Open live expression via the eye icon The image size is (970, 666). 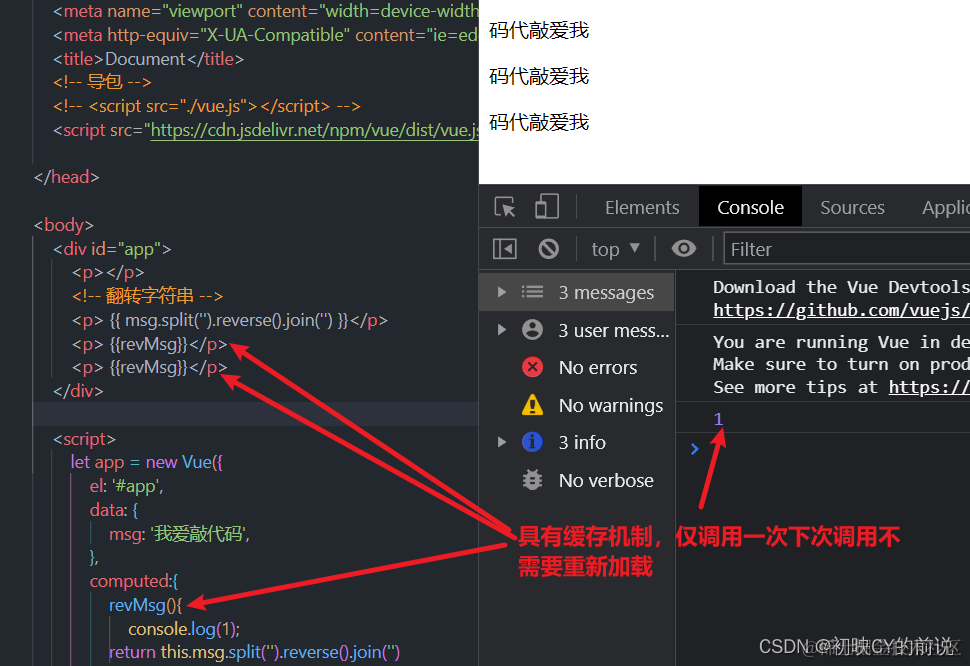tap(684, 249)
